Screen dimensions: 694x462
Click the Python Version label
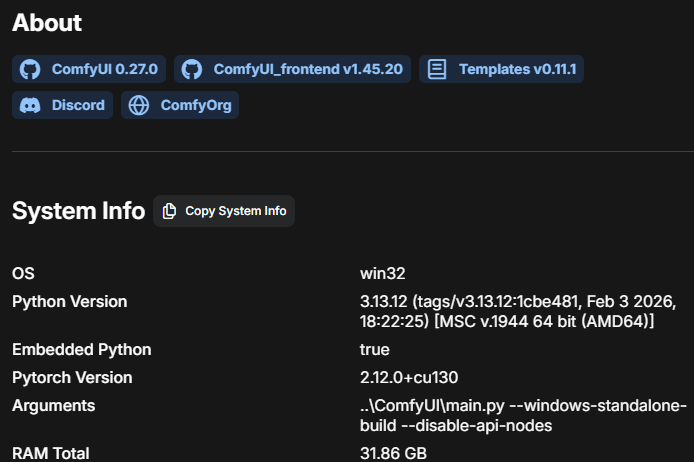69,302
